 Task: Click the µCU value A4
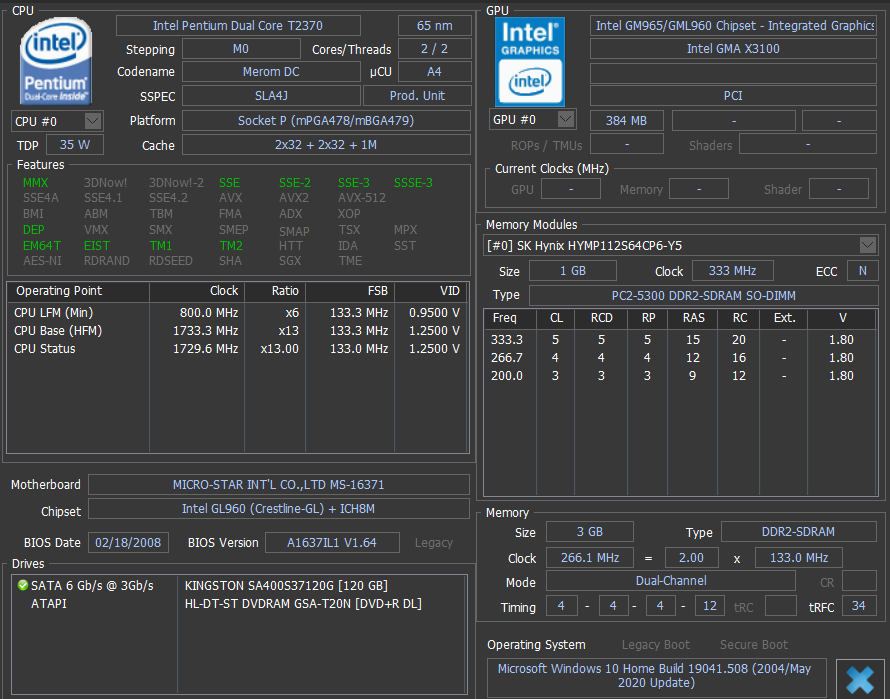(435, 72)
